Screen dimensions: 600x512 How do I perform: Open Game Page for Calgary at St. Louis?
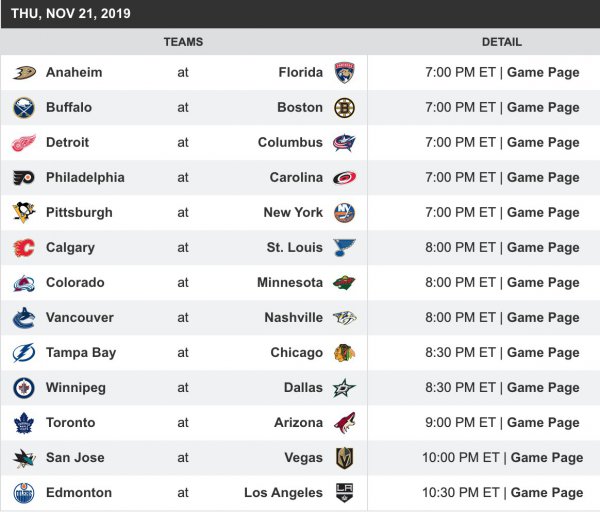tap(543, 247)
